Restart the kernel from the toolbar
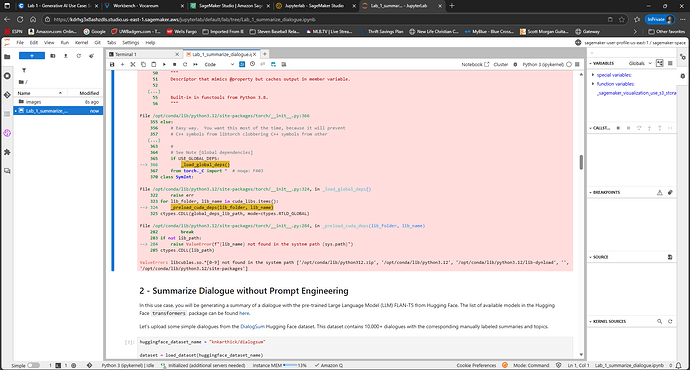This screenshot has height=370, width=690. (x=185, y=64)
